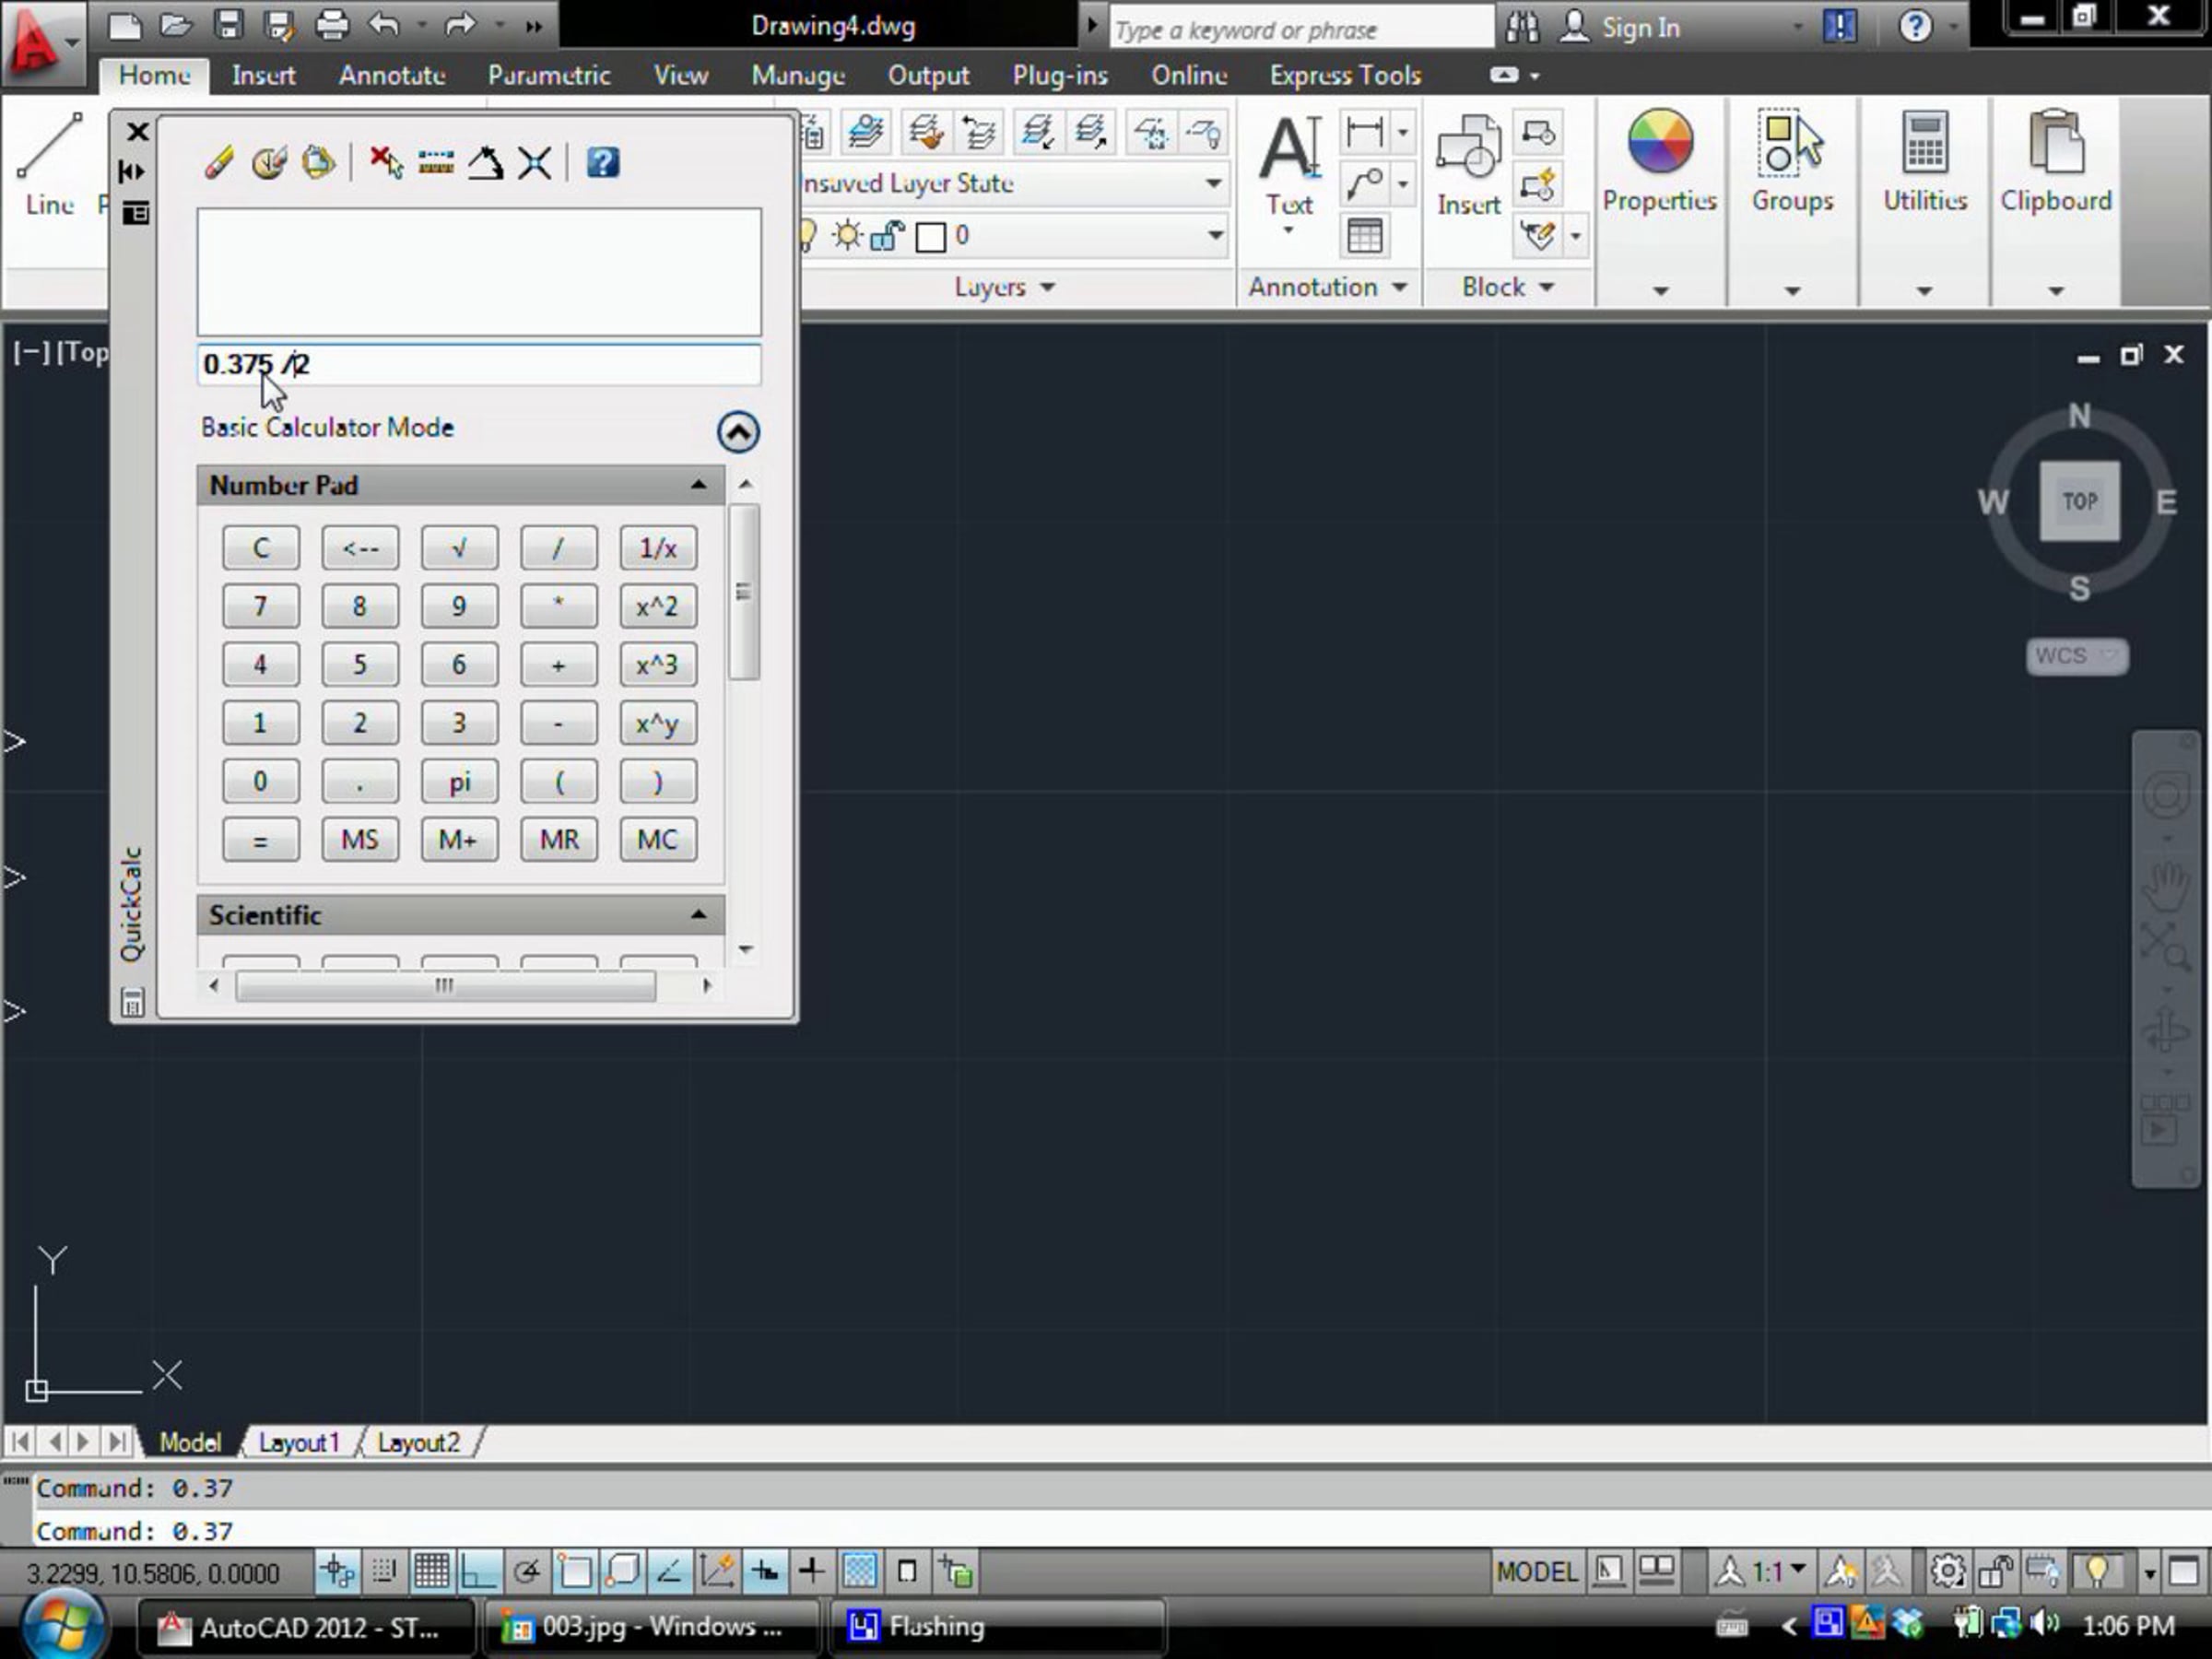Expand the Annotation panel dropdown
2212x1659 pixels.
pyautogui.click(x=1399, y=287)
